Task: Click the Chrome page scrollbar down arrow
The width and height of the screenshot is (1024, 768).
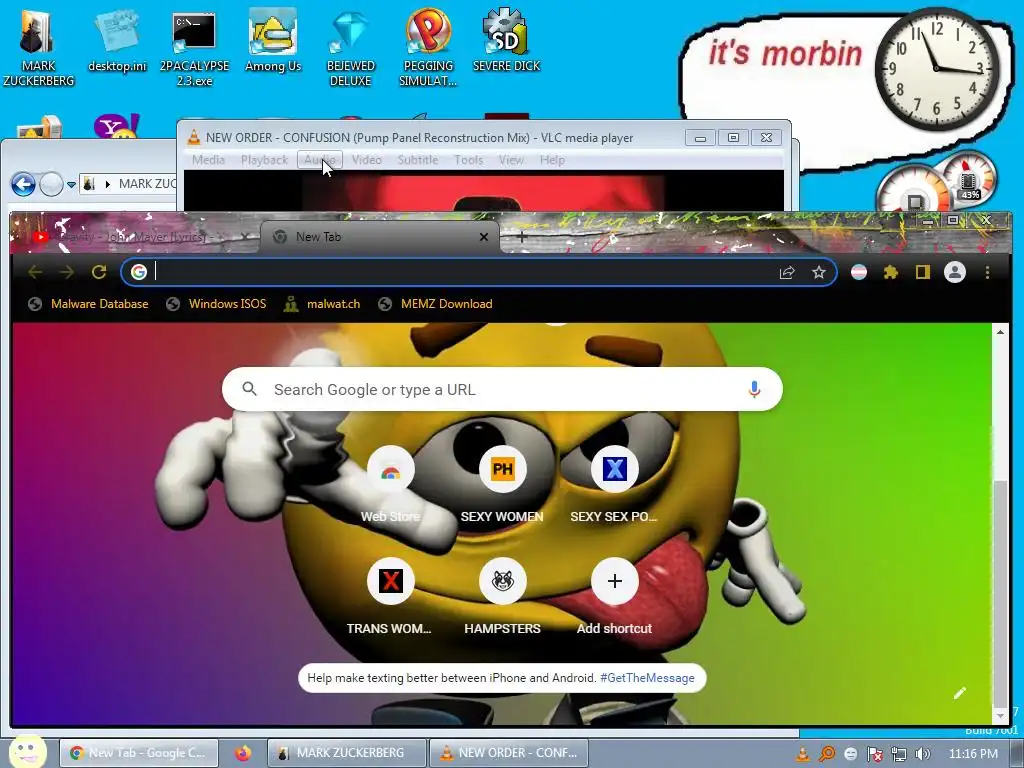Action: click(x=1000, y=716)
